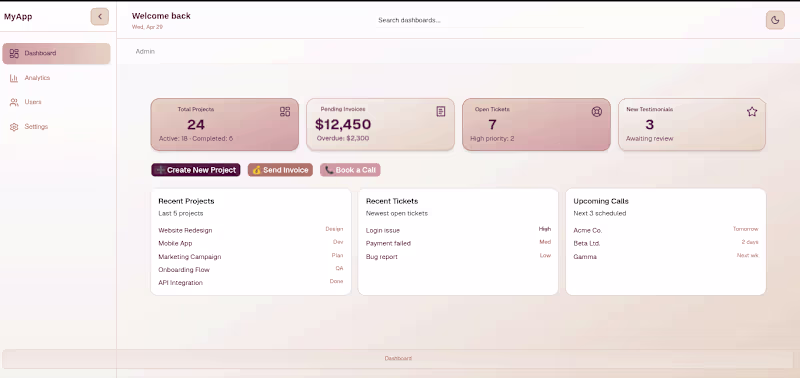Screen dimensions: 800x378
Task: Open Analytics in the sidebar
Action: (56, 78)
